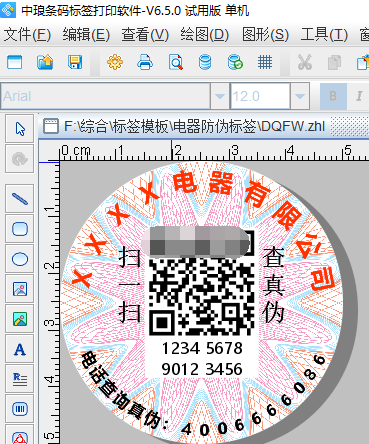The image size is (369, 444).
Task: Select the barcode tool
Action: [x=20, y=409]
